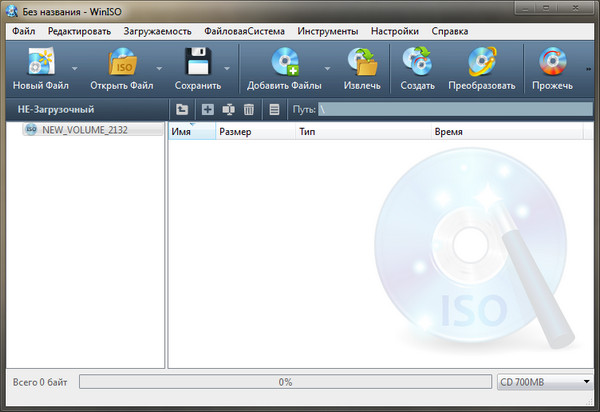Click the Создать image icon
The image size is (600, 412).
417,63
